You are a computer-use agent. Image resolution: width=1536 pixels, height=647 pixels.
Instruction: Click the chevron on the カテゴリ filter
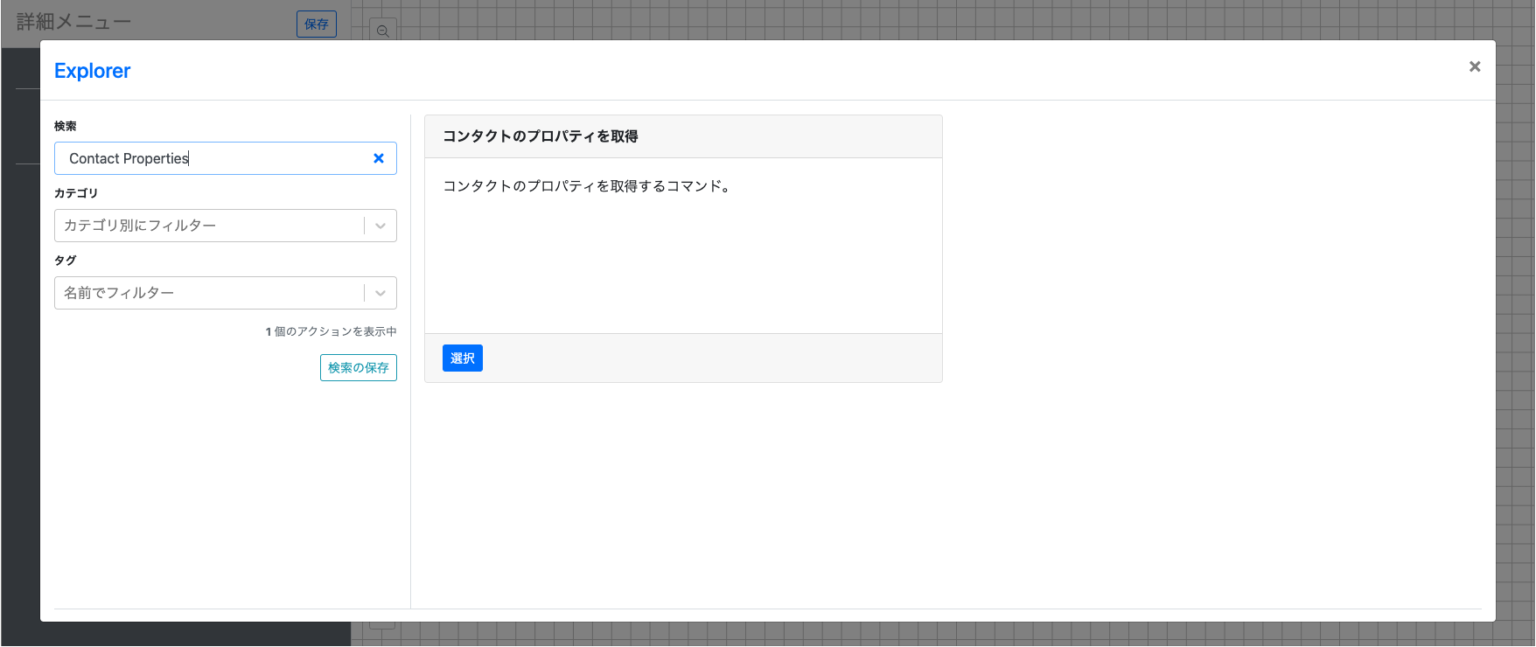pyautogui.click(x=380, y=225)
